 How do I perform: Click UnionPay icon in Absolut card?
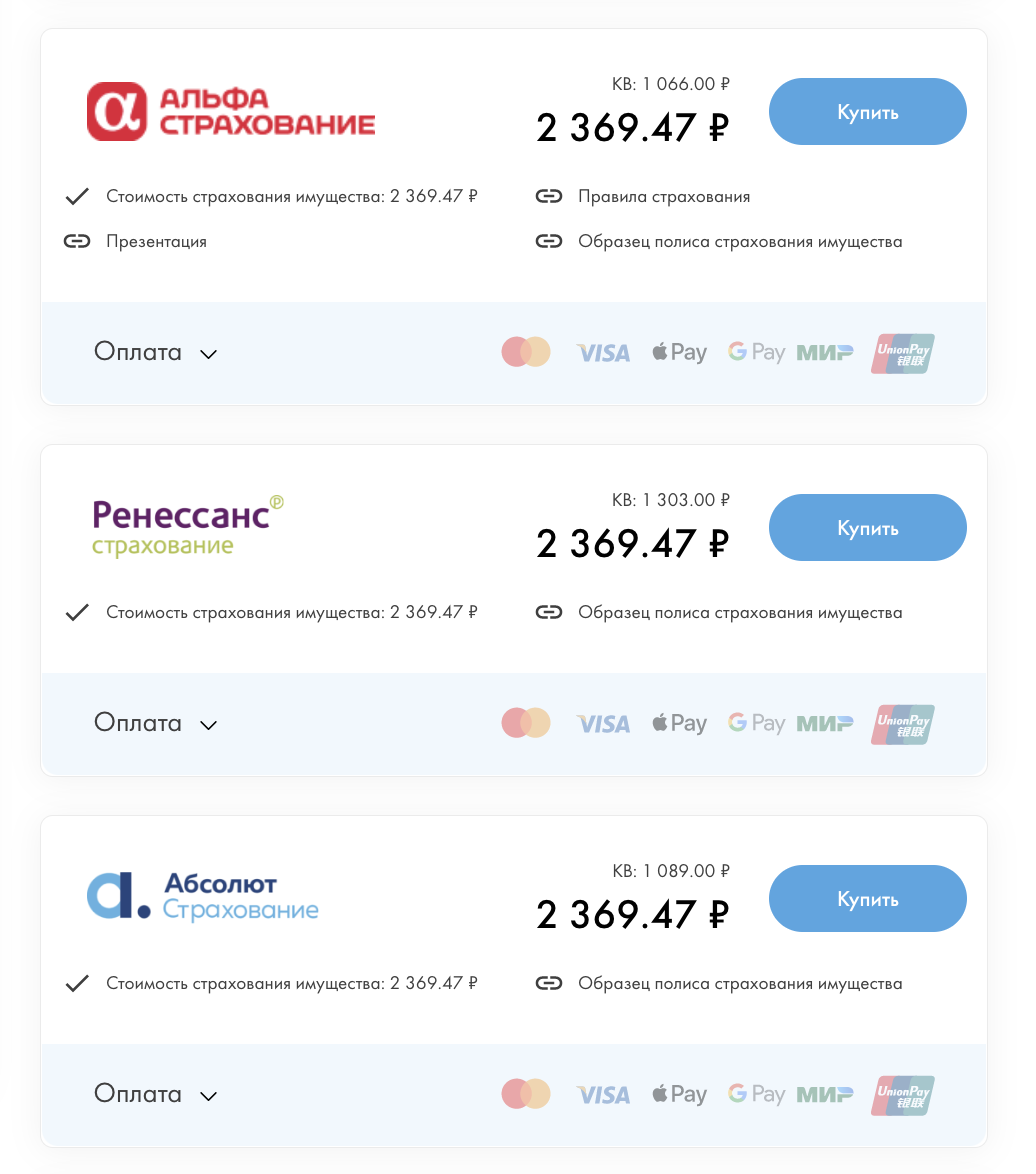pos(903,1094)
